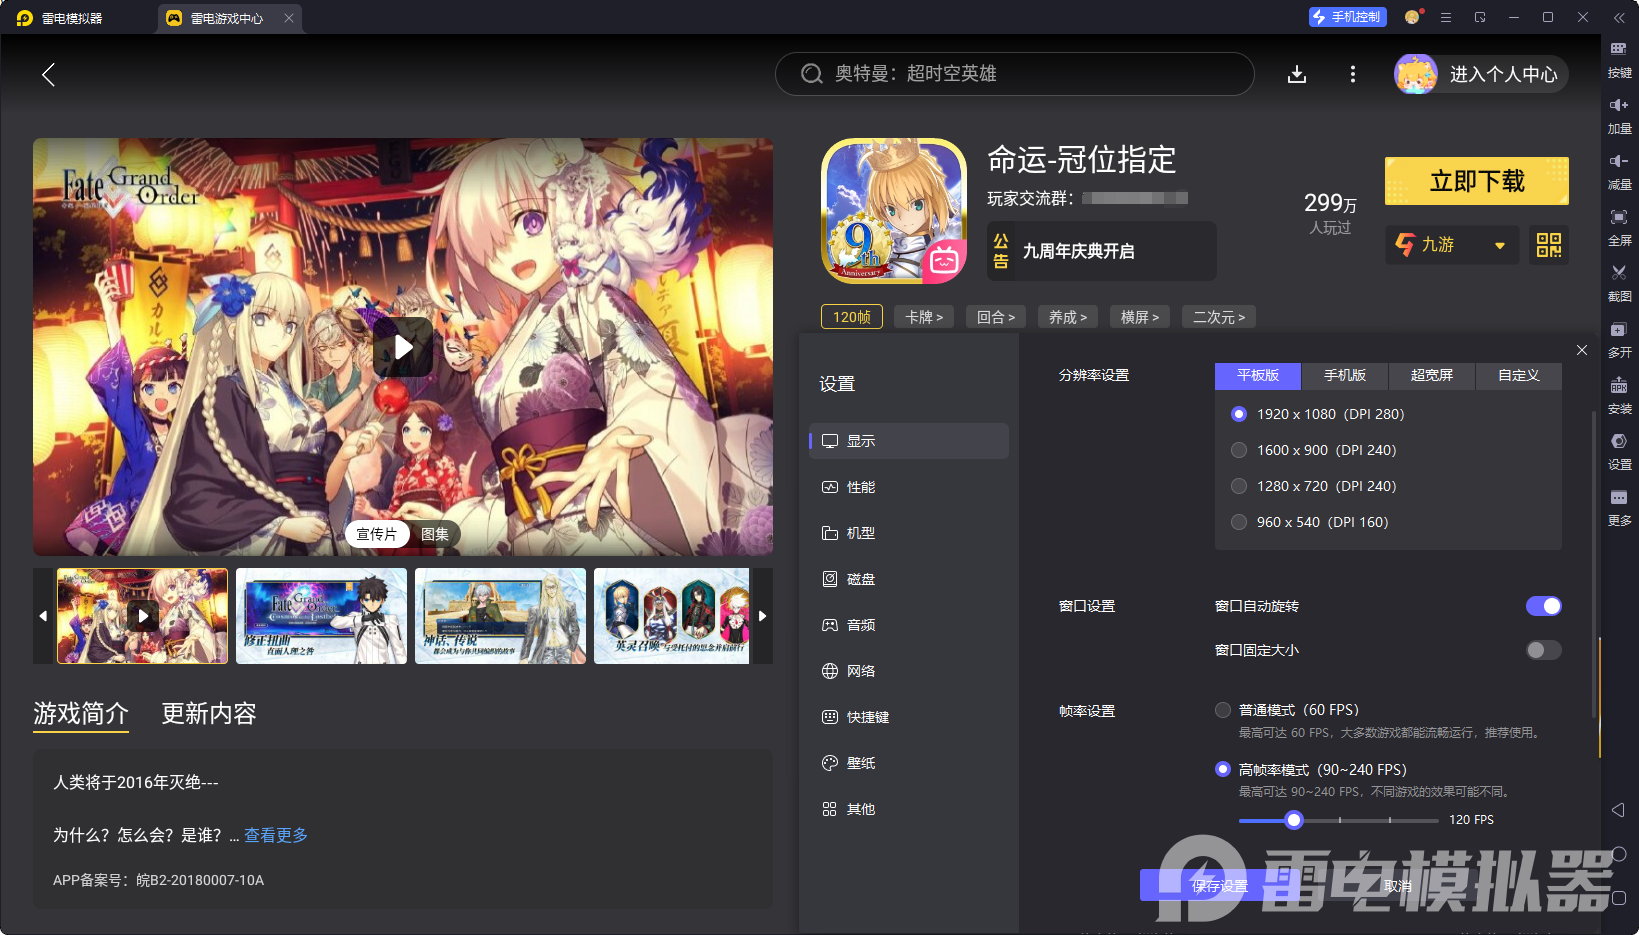Image resolution: width=1639 pixels, height=935 pixels.
Task: Toggle 窗口自动旋转 switch
Action: 1543,606
